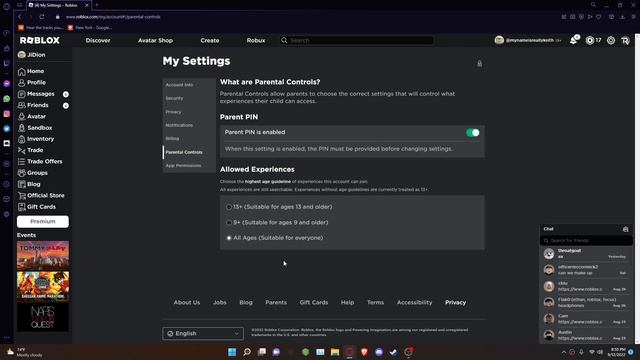Open Create in the top navigation

210,40
